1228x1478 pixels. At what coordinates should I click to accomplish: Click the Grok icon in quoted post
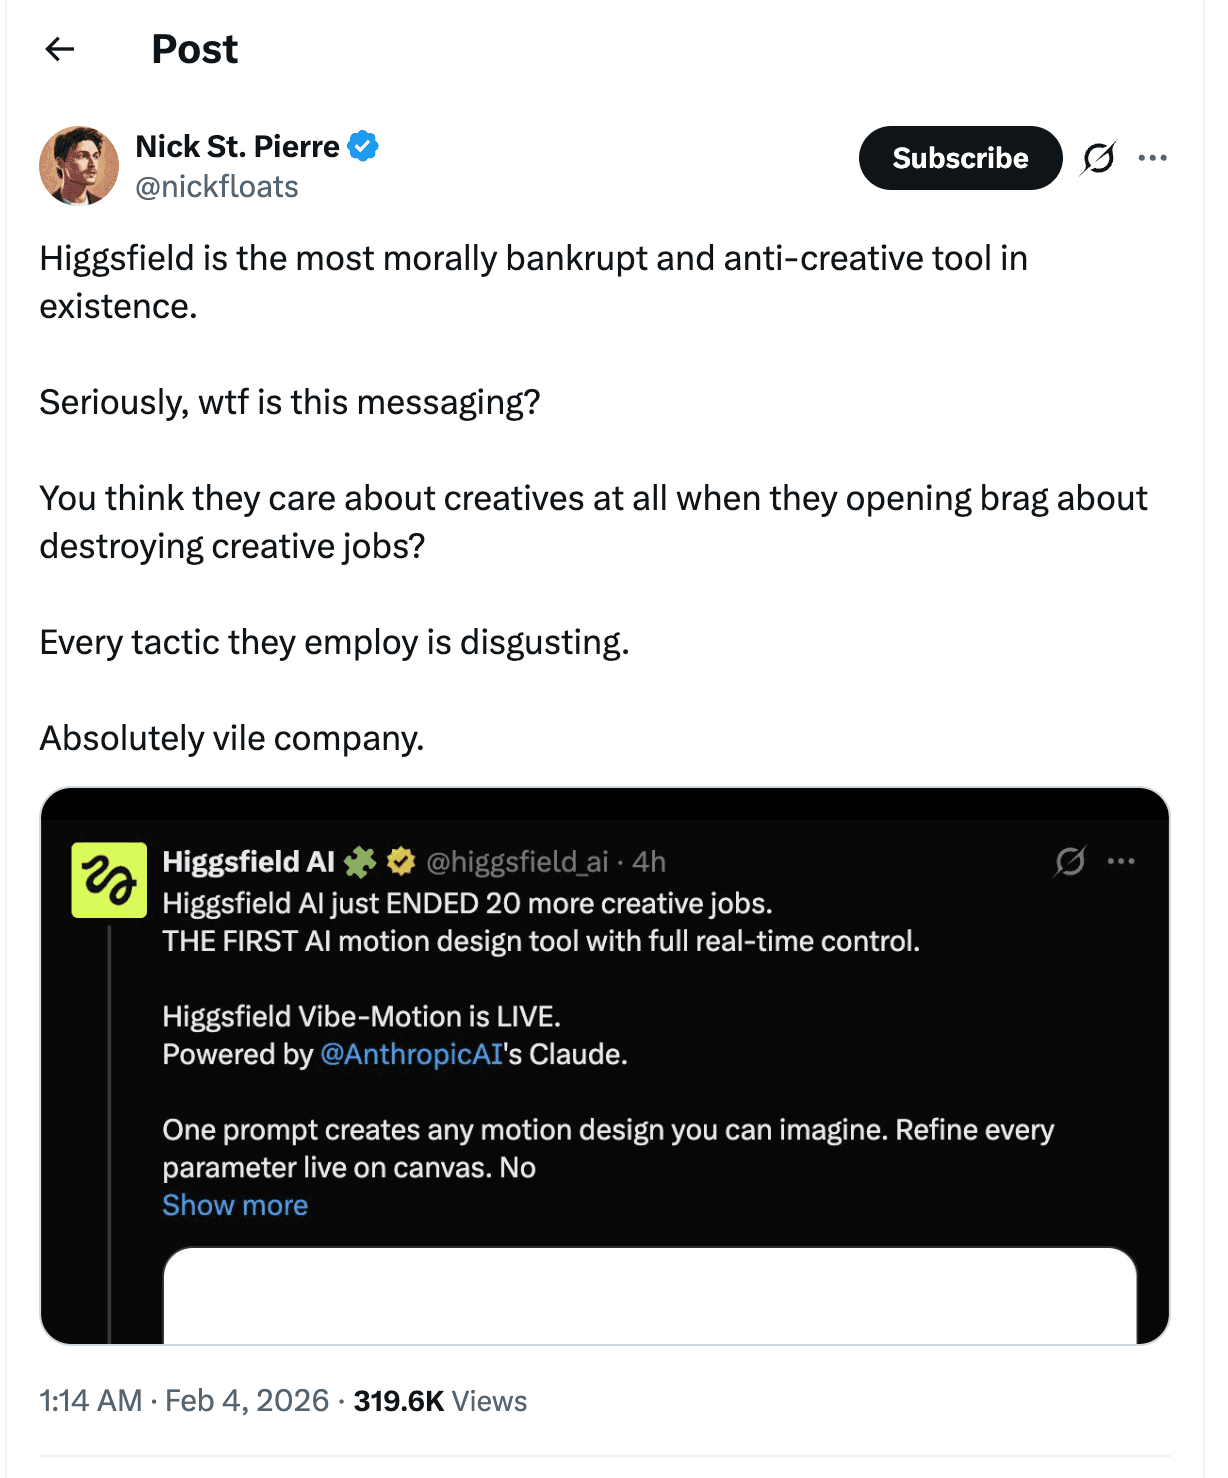tap(1070, 861)
